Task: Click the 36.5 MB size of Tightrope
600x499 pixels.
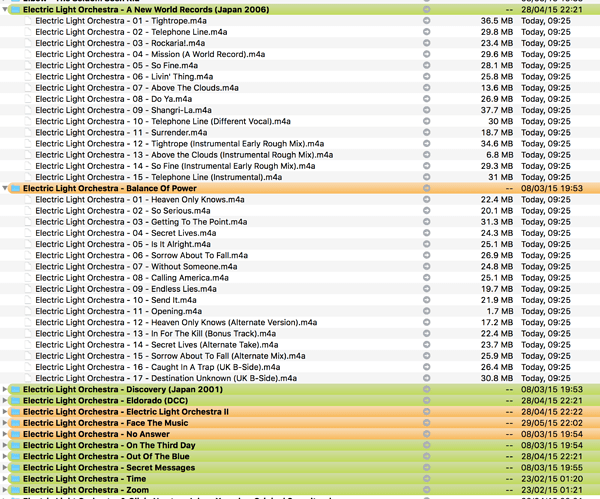Action: [x=497, y=21]
